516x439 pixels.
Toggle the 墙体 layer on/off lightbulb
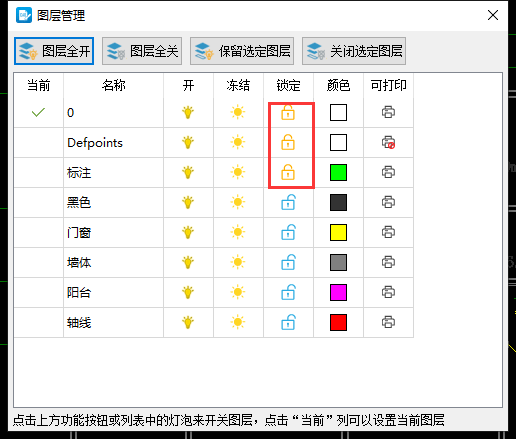coord(188,262)
